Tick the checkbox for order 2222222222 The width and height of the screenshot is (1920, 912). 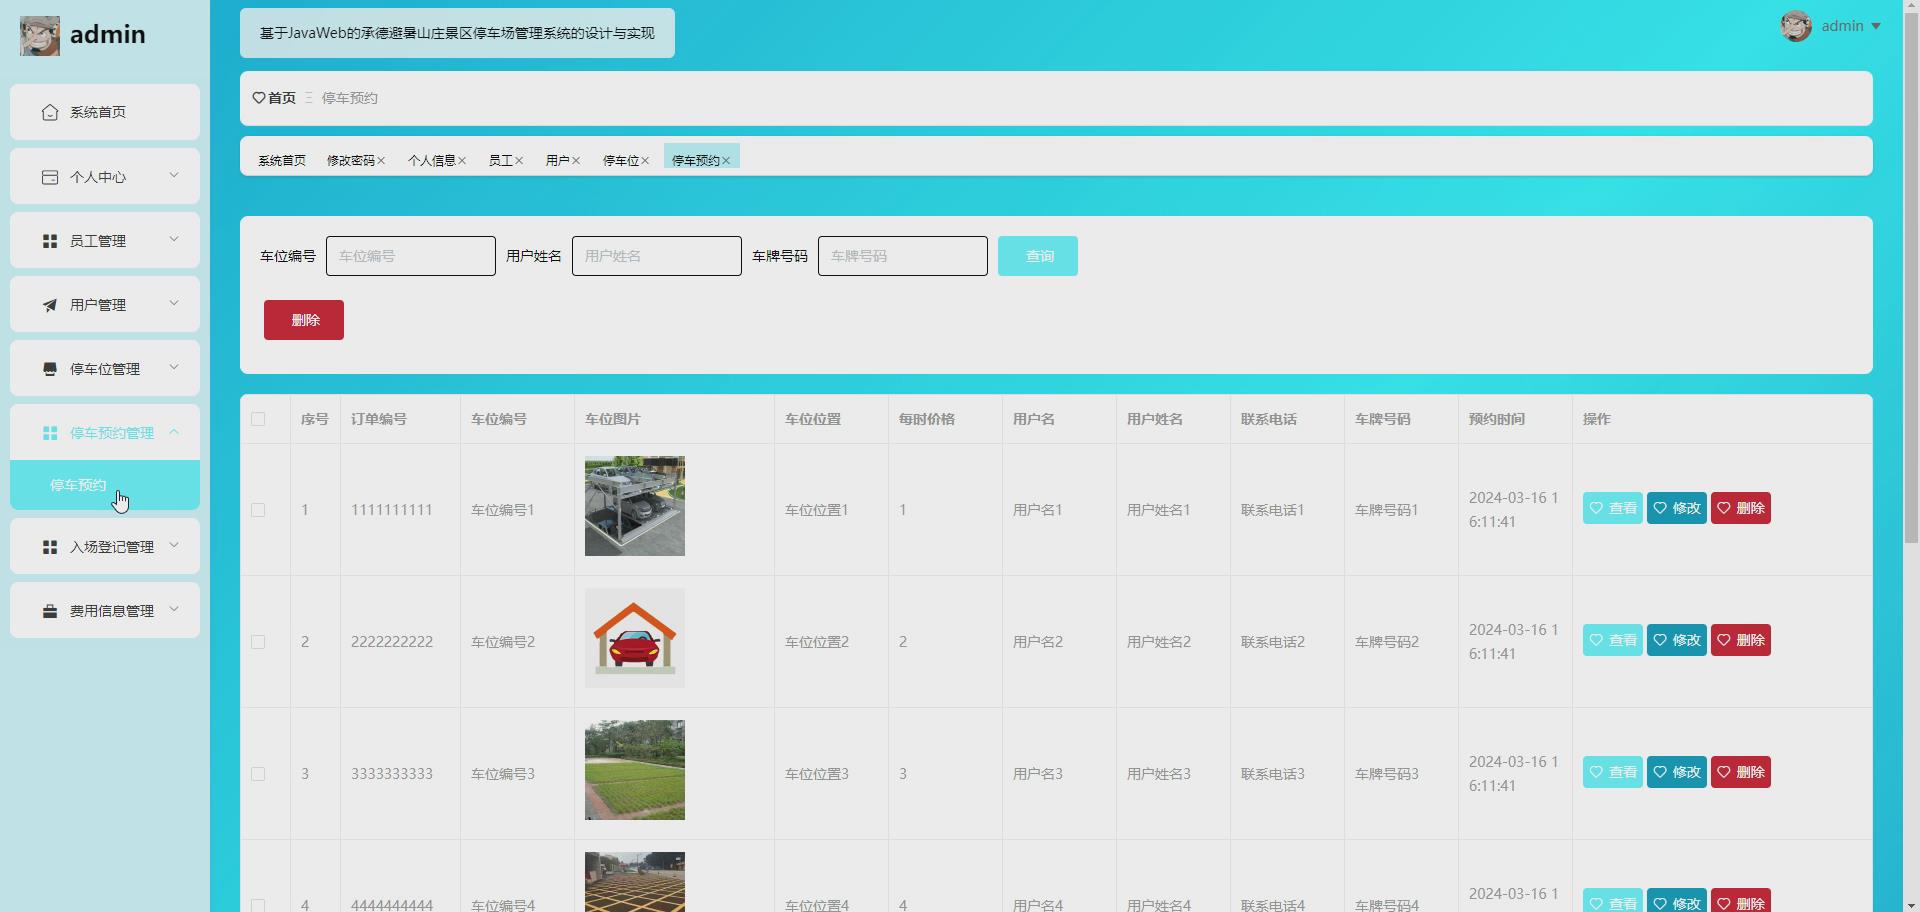258,642
